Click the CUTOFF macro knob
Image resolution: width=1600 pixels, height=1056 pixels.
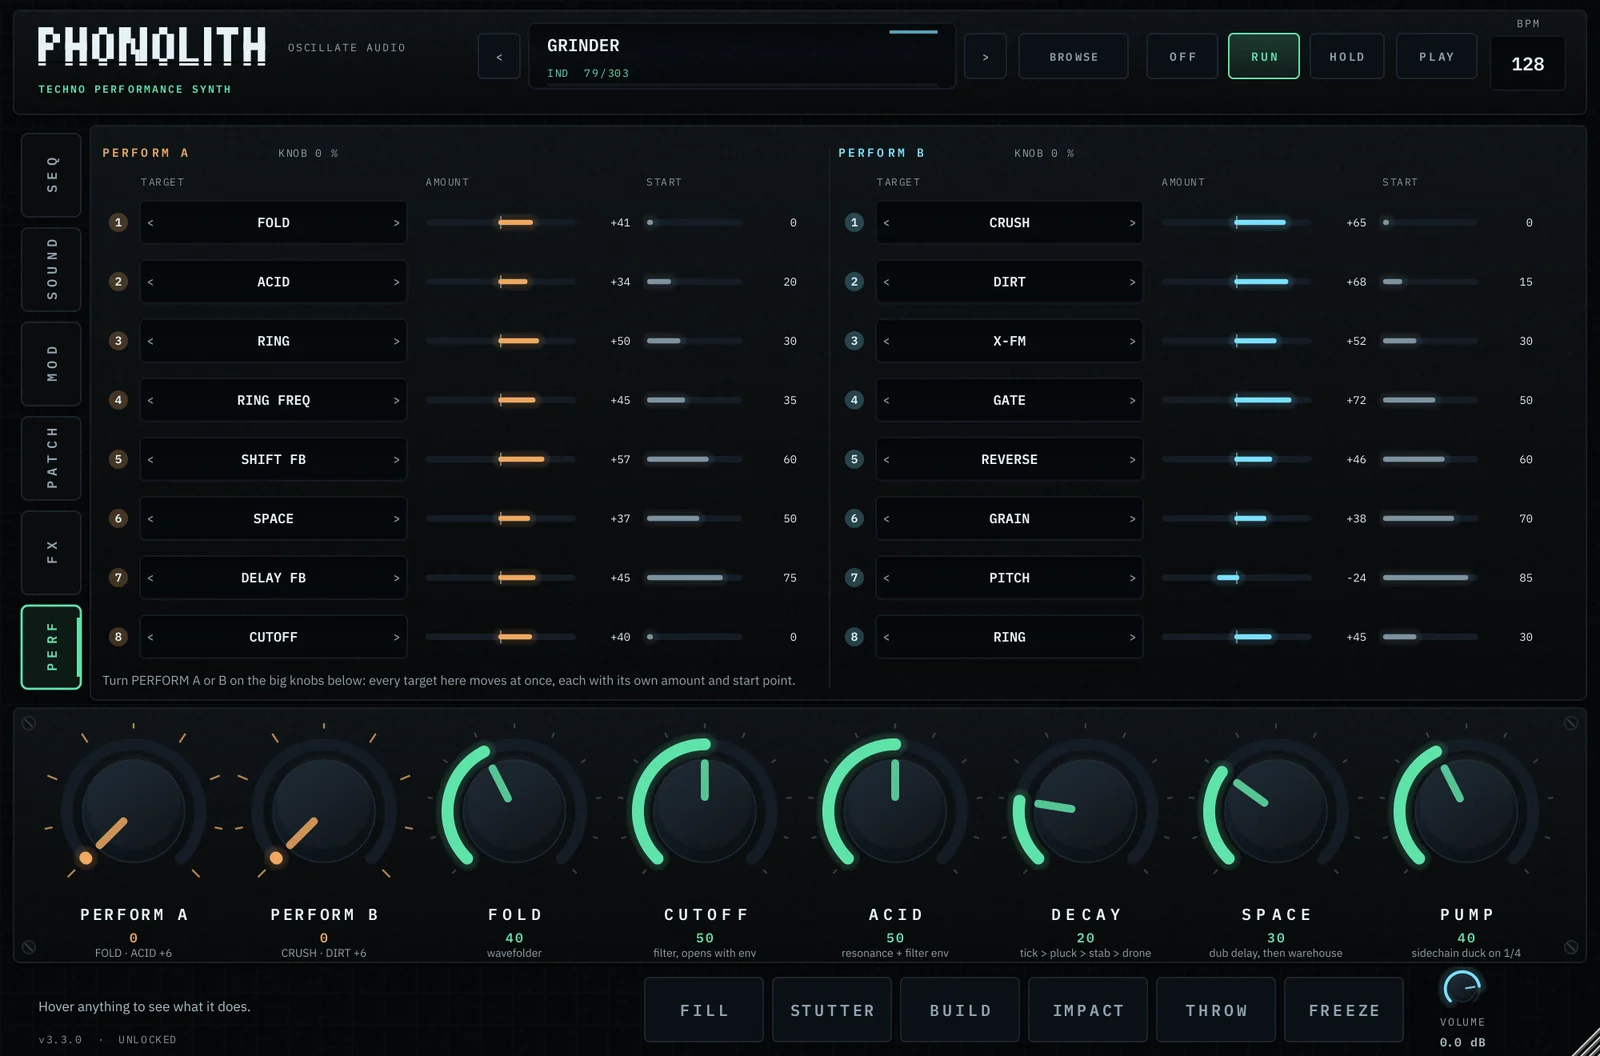pyautogui.click(x=704, y=808)
